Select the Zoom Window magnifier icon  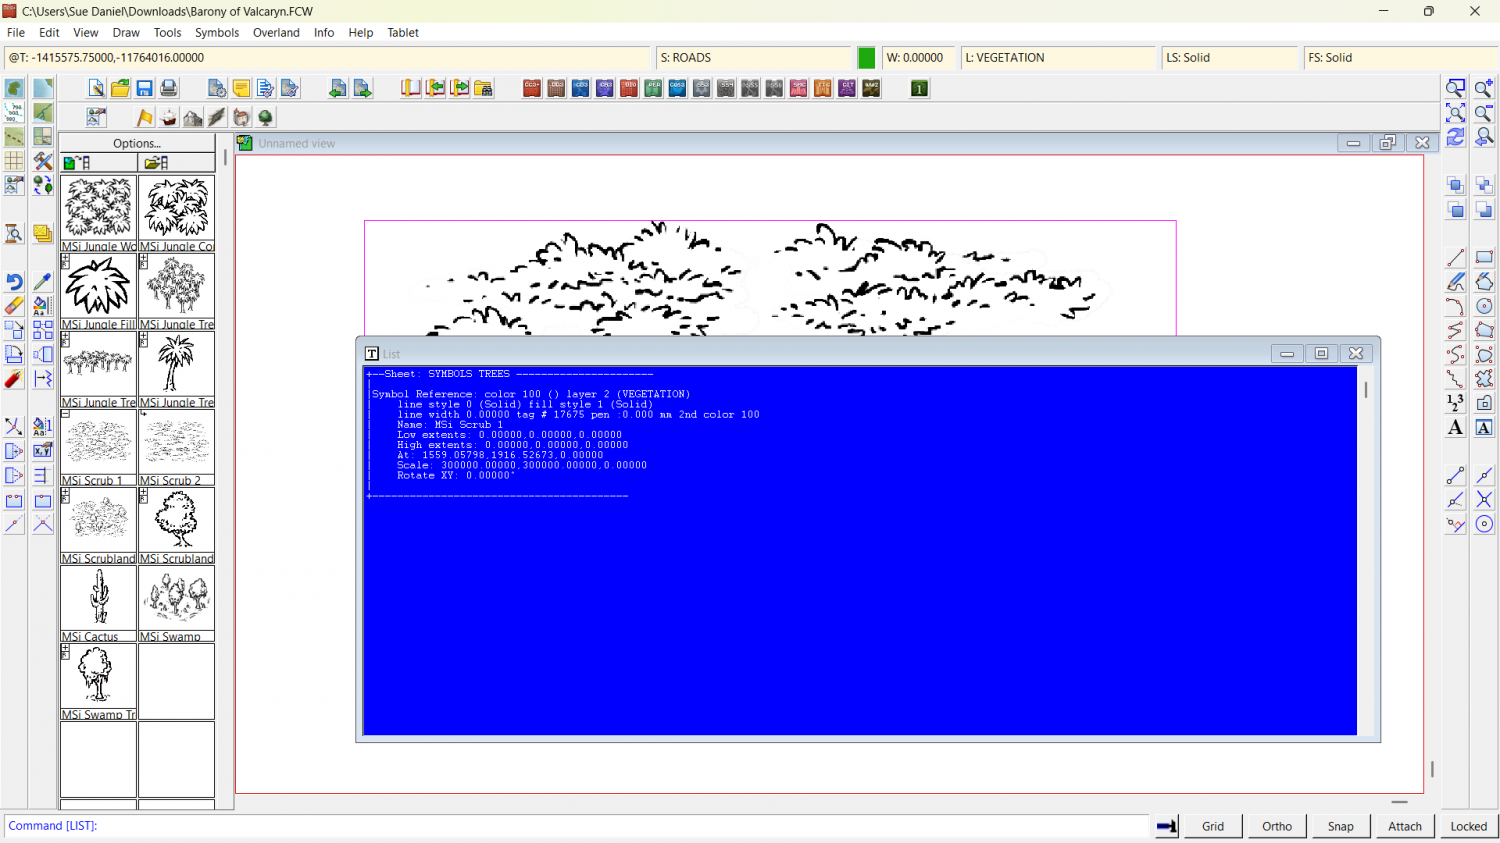pos(1456,89)
